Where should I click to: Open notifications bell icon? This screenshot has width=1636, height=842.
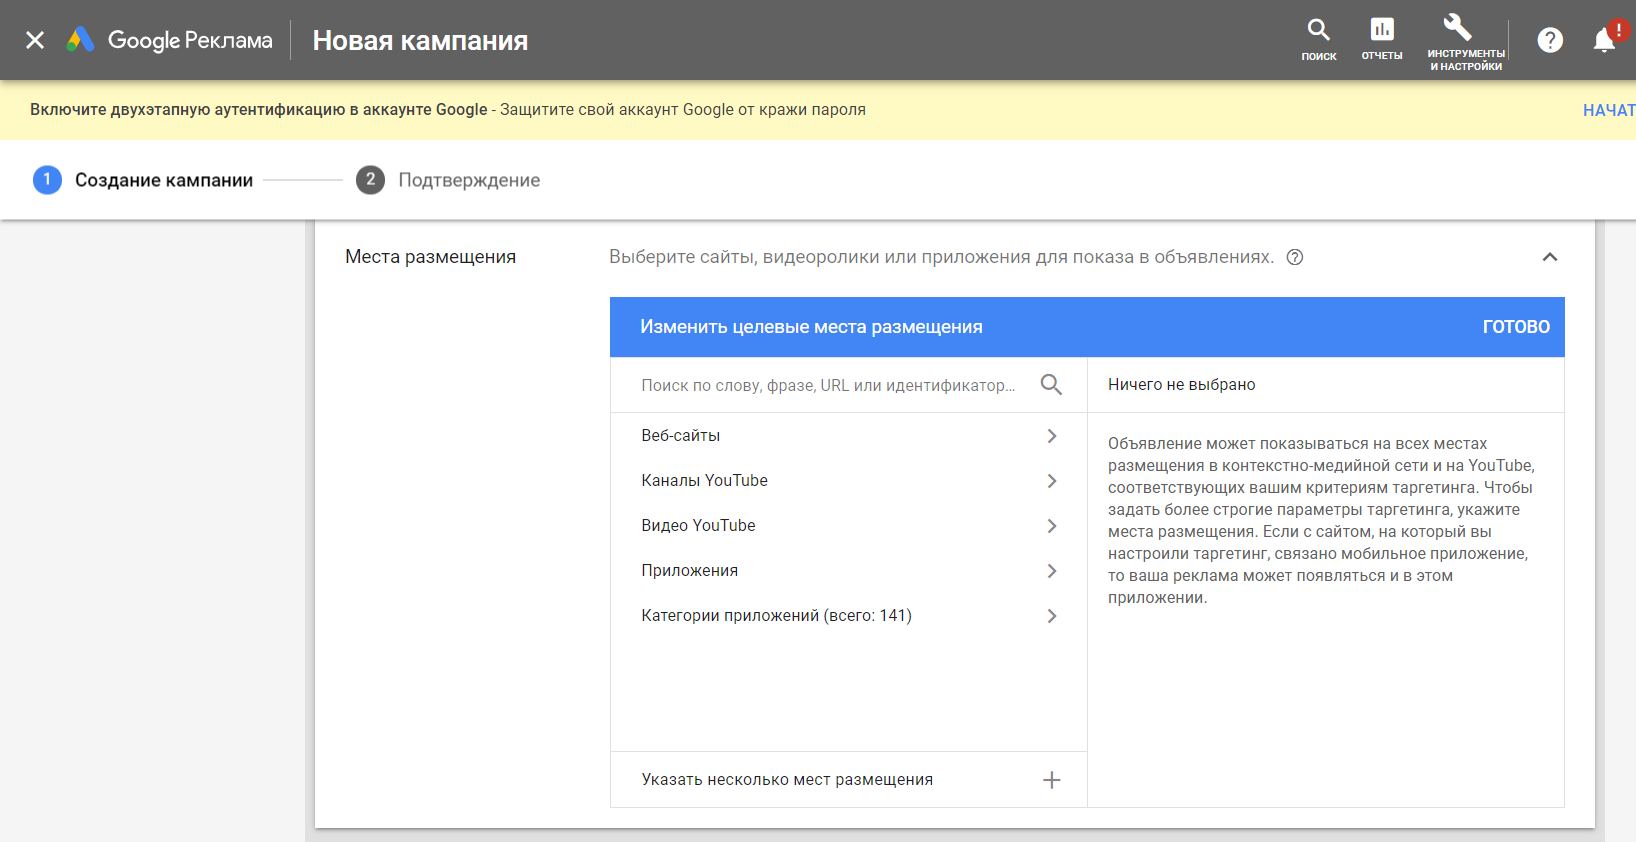pos(1605,40)
